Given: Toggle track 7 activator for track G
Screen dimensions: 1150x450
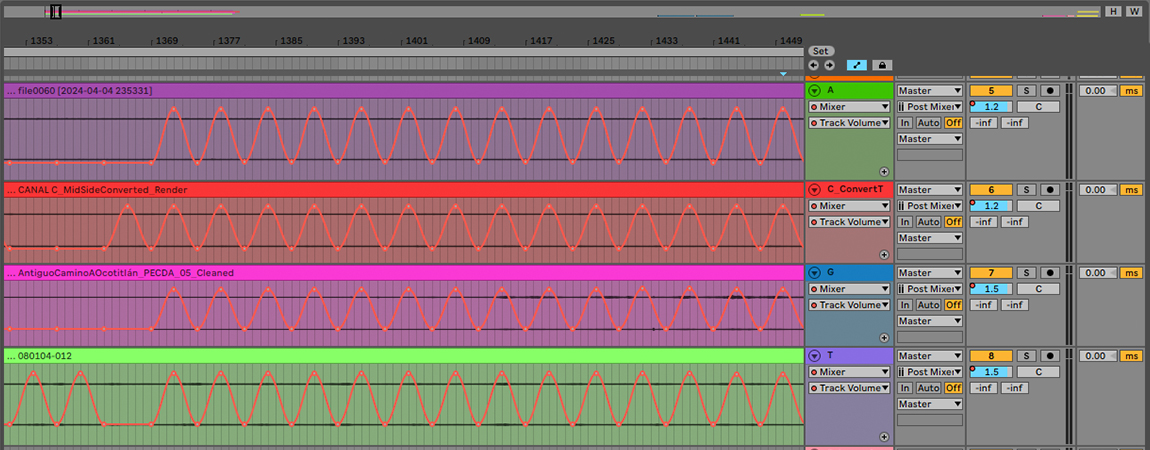Looking at the screenshot, I should click(991, 273).
